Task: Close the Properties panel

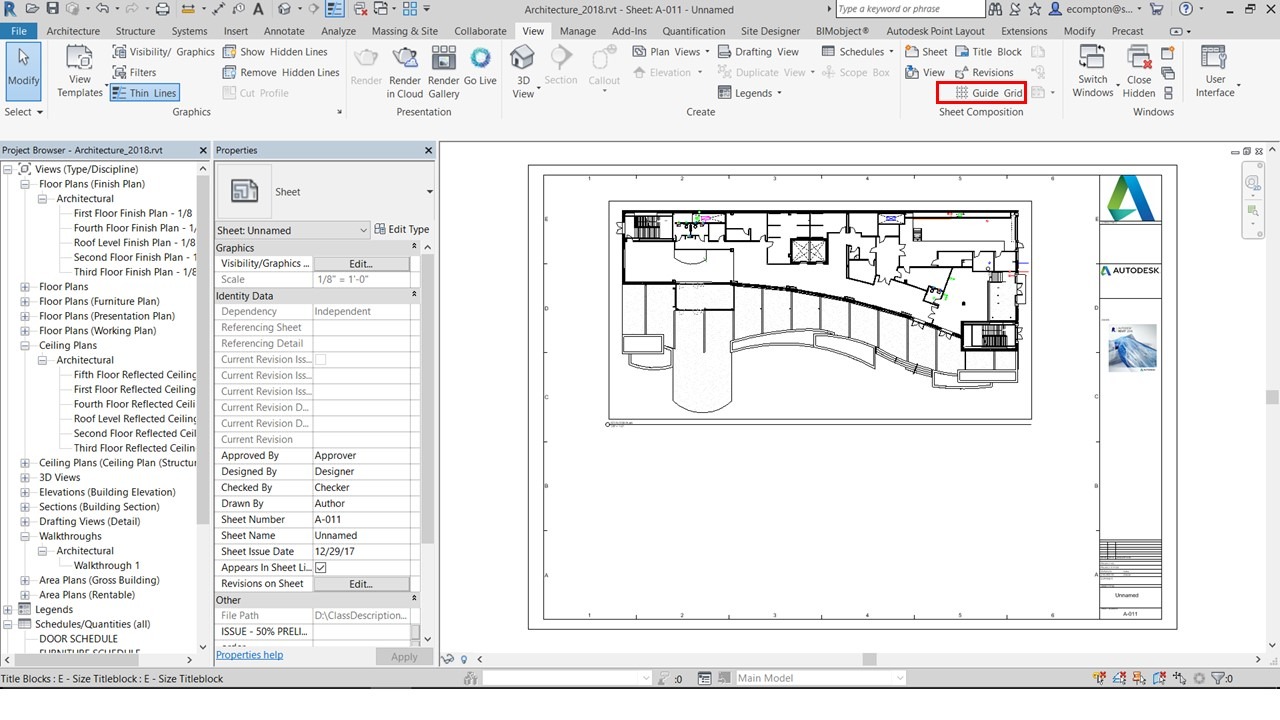Action: point(428,151)
